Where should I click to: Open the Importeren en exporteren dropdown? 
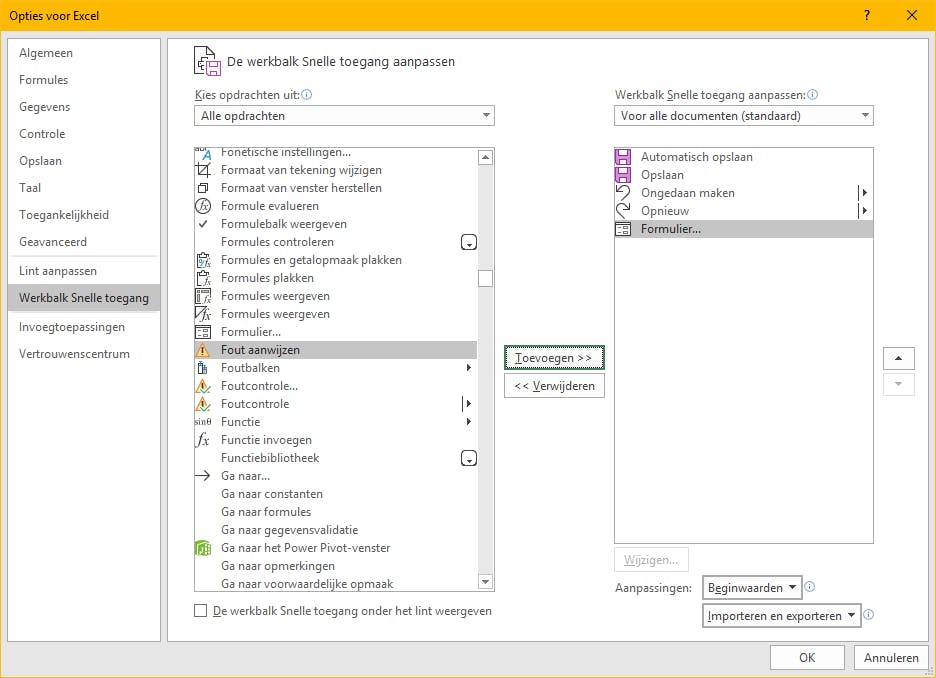coord(781,616)
